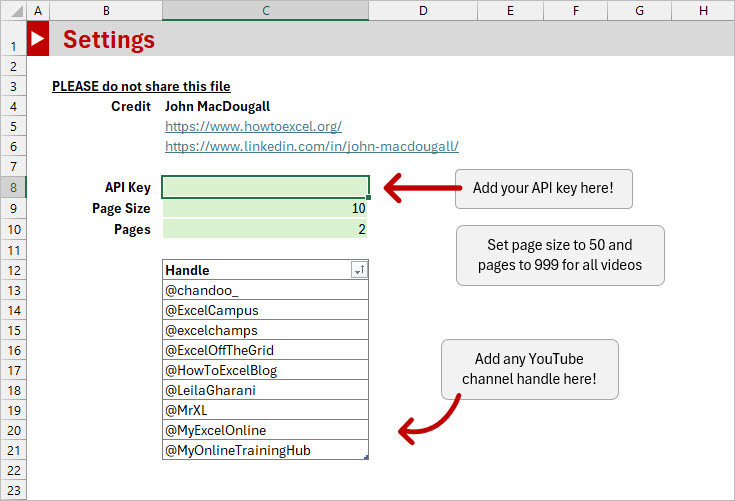Click the red play icon in cell A1
Image resolution: width=735 pixels, height=501 pixels.
coord(38,38)
